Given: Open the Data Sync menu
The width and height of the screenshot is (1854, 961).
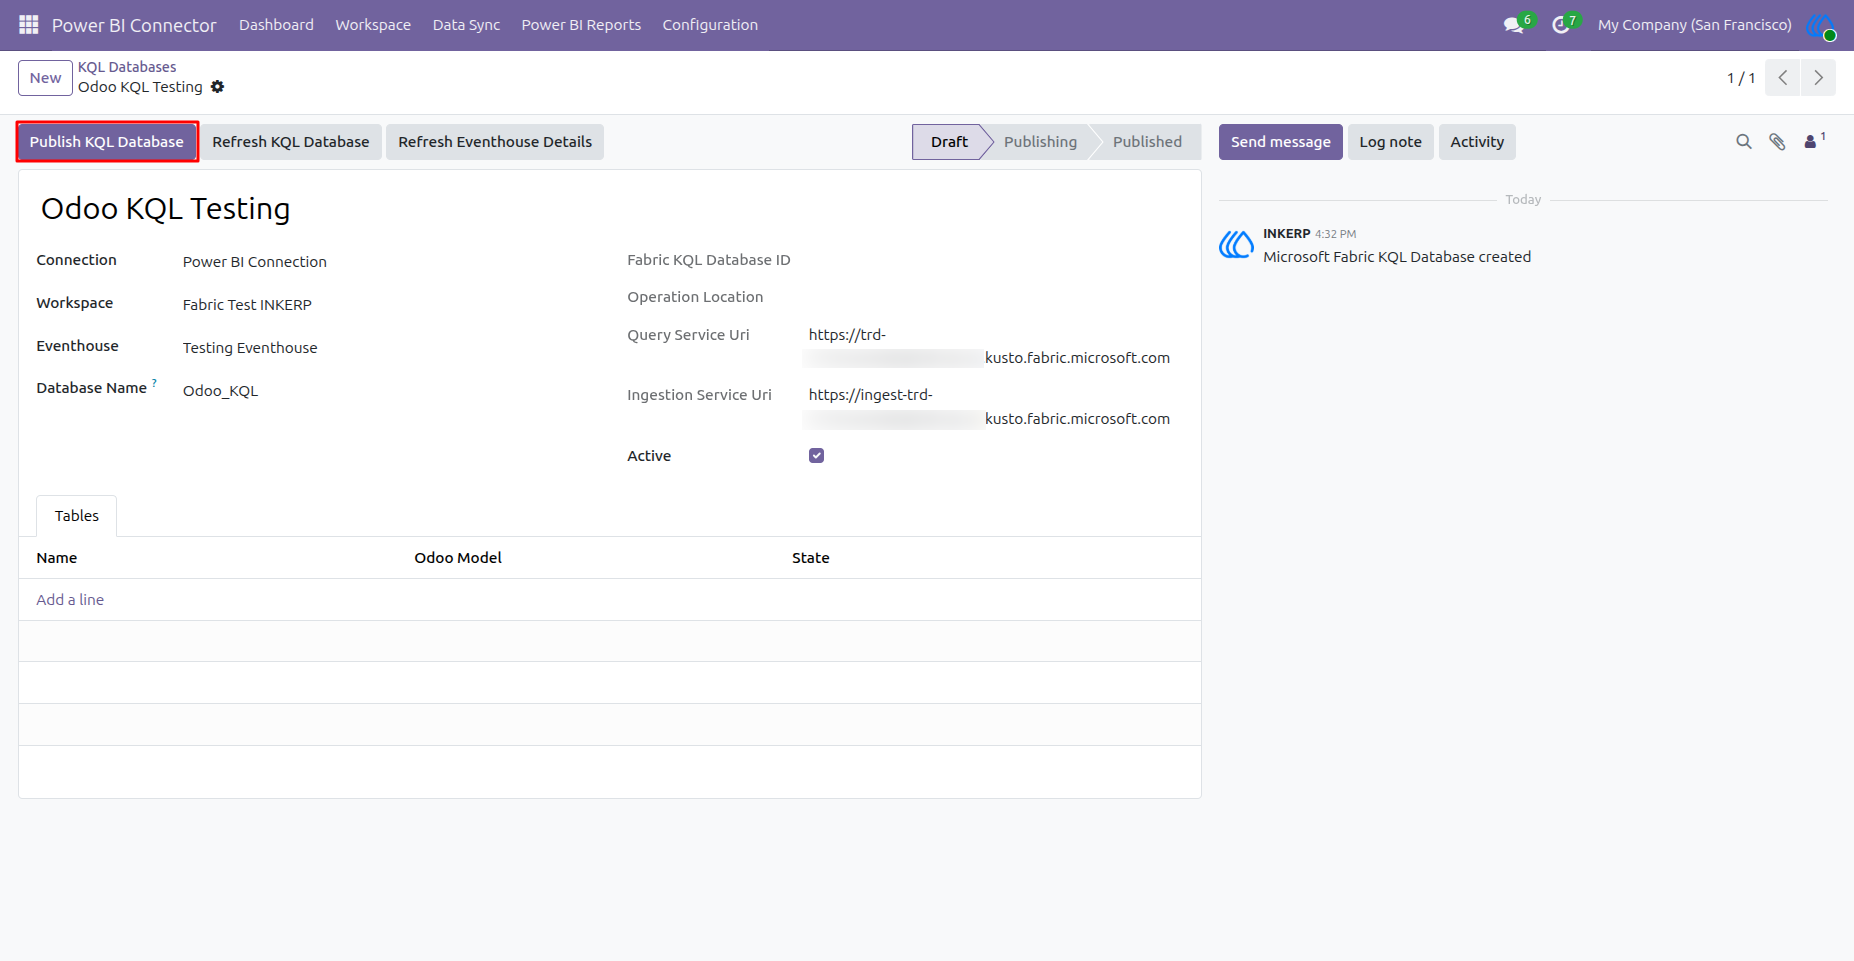Looking at the screenshot, I should pyautogui.click(x=466, y=25).
